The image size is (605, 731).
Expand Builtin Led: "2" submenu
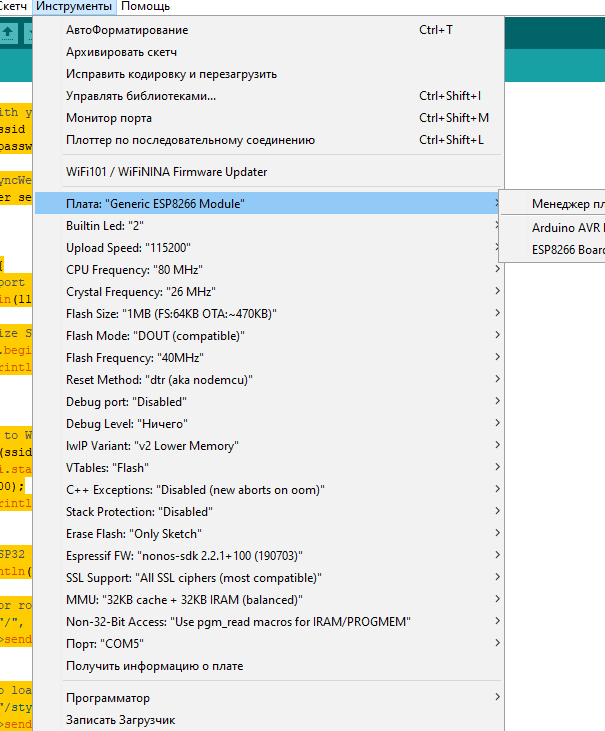(269, 226)
